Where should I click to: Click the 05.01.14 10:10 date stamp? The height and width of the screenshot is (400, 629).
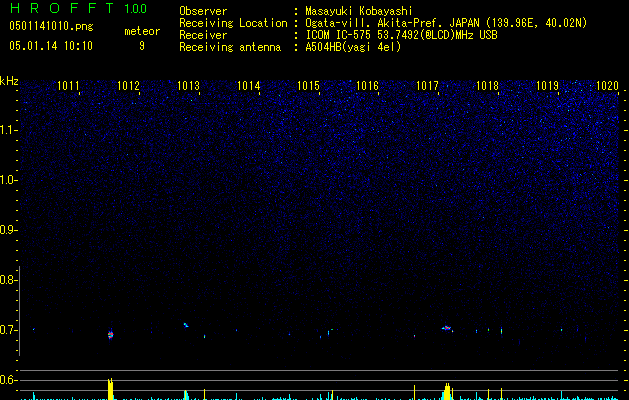(51, 46)
